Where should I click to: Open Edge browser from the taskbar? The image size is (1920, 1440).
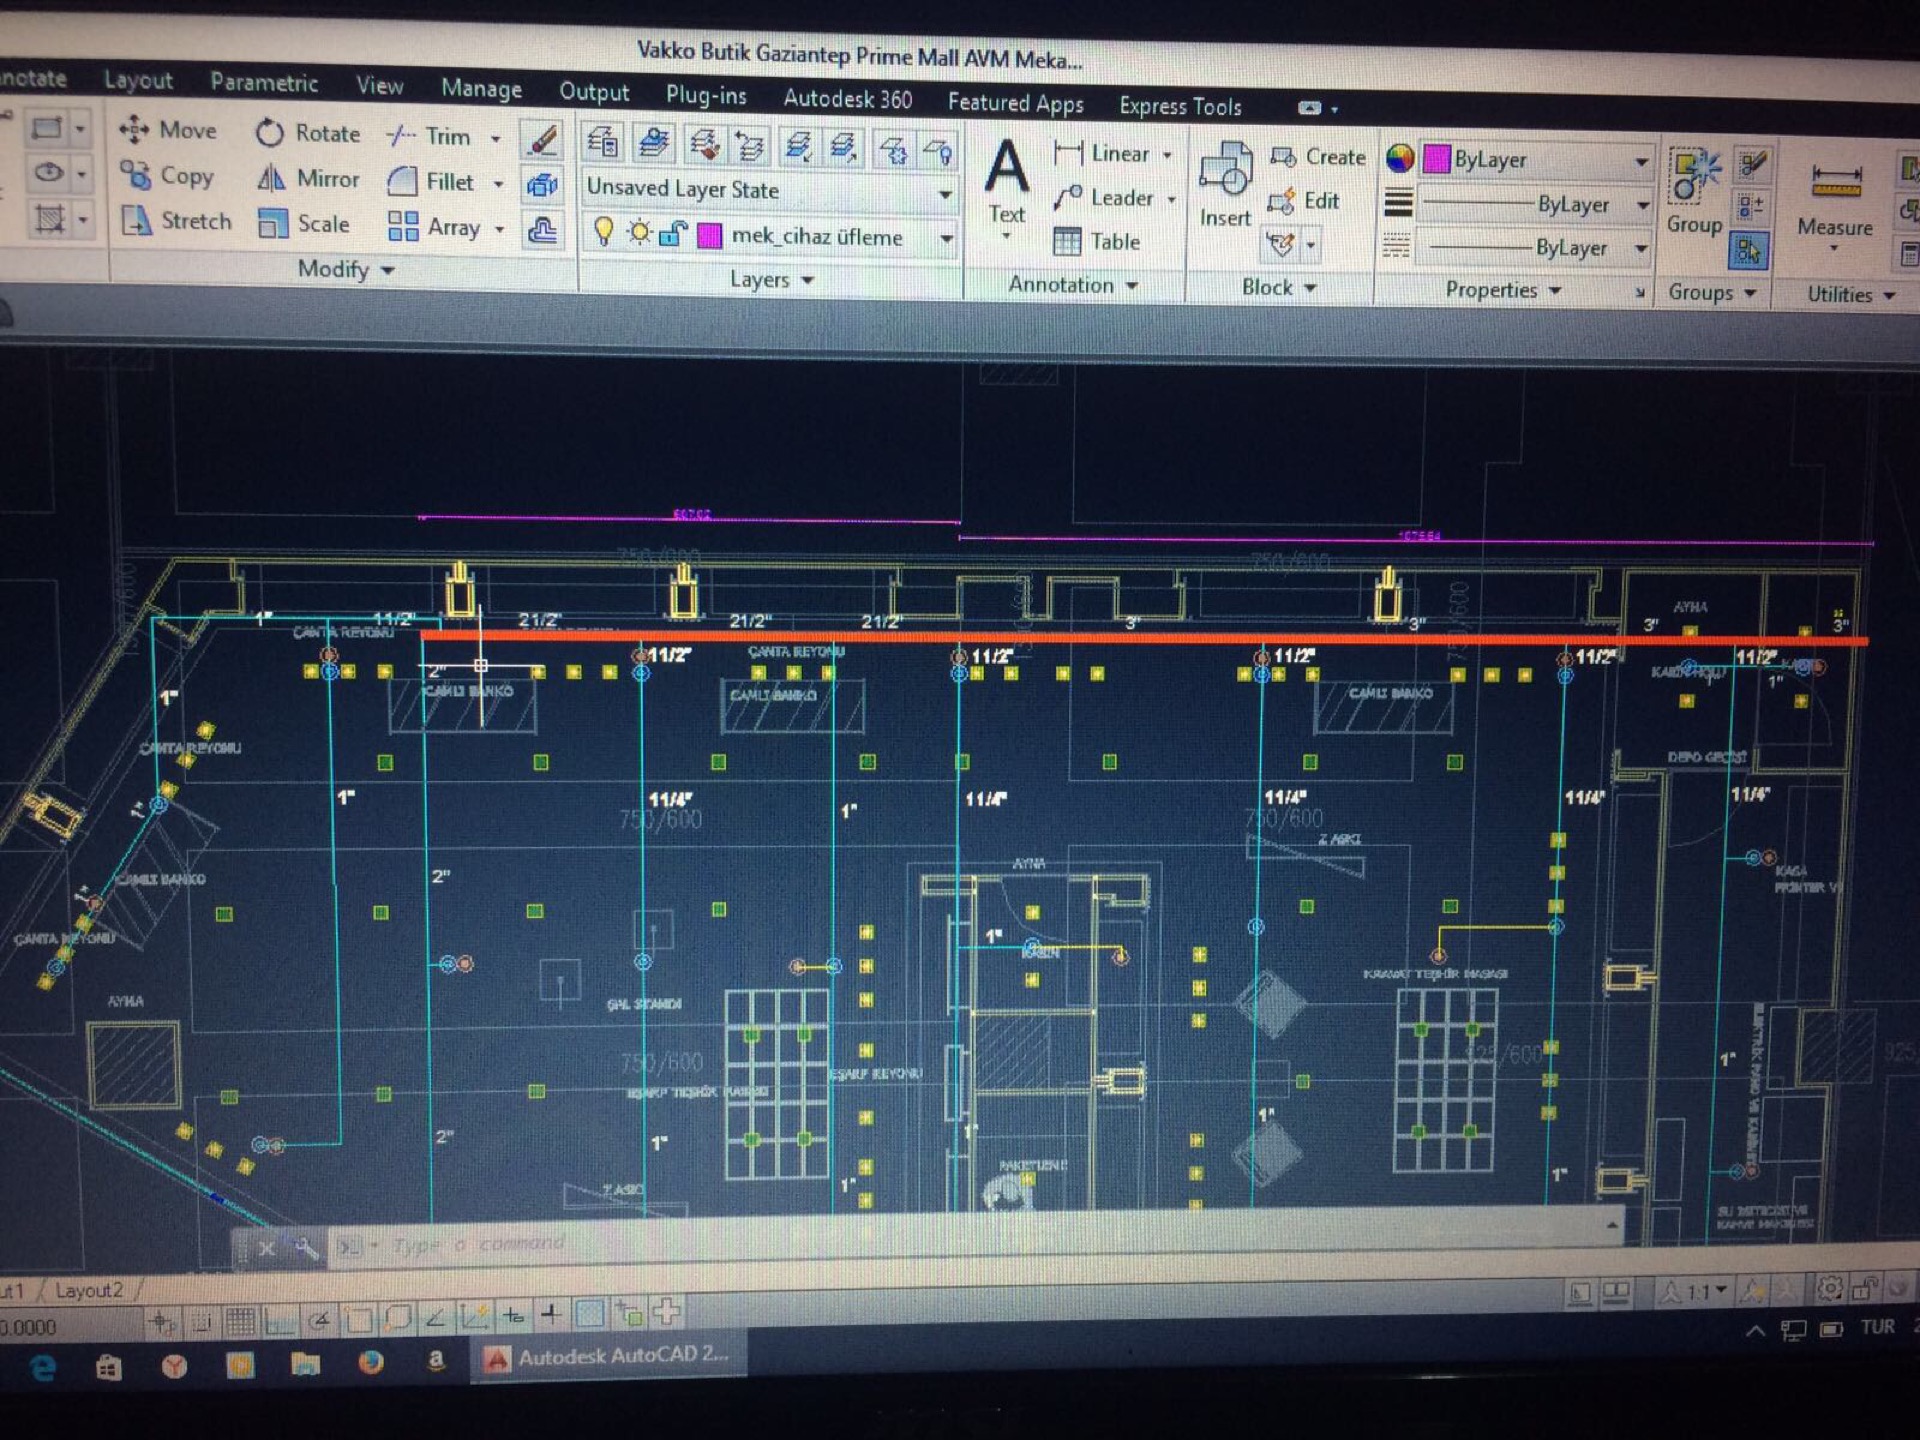43,1366
